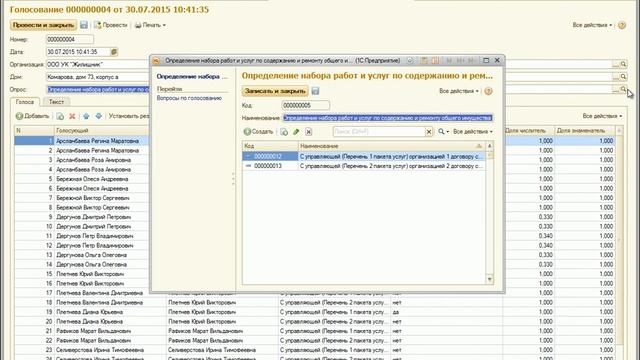Screen dimensions: 640x360
Task: Click the Доля числитель column header
Action: (x=529, y=131)
